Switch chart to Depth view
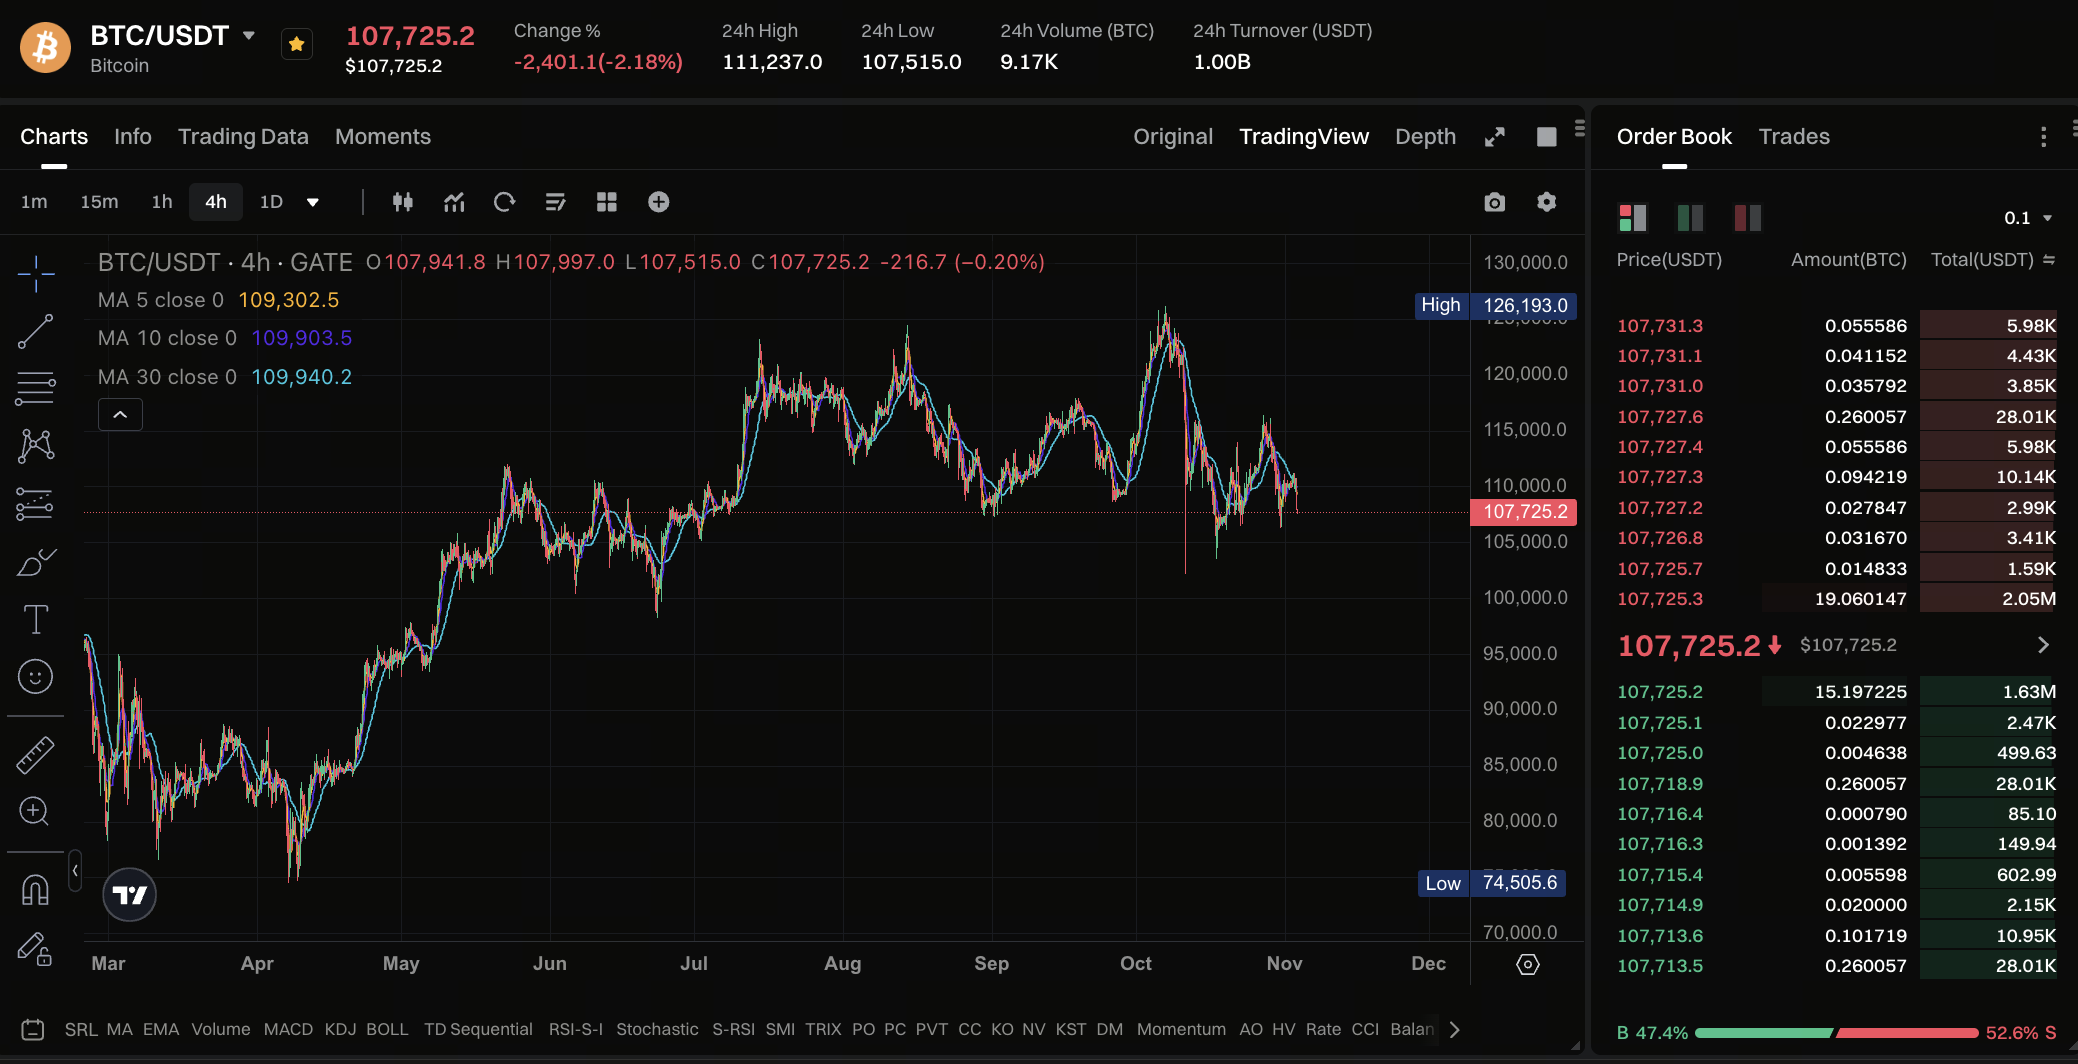Image resolution: width=2078 pixels, height=1064 pixels. pos(1425,137)
